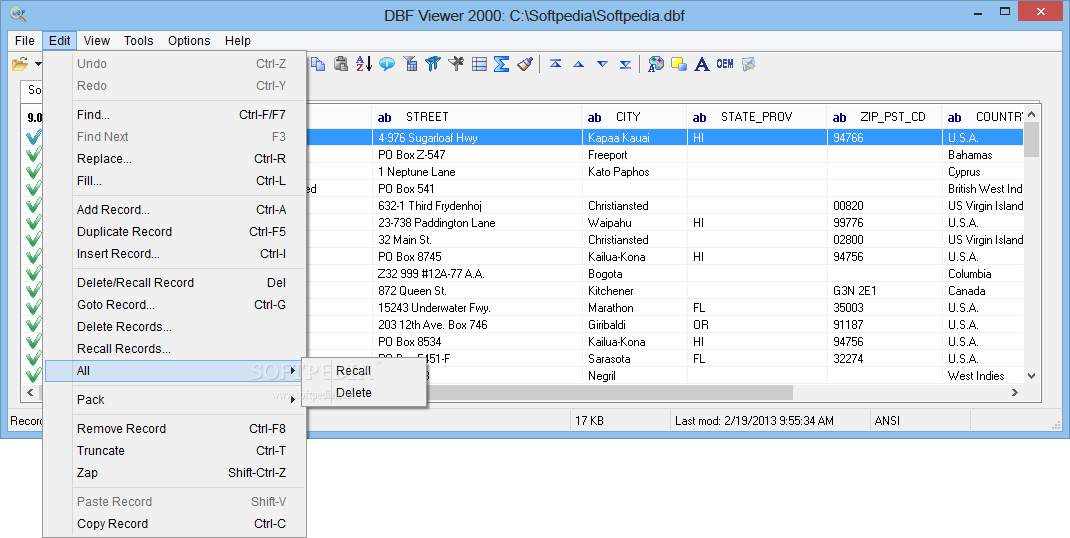Click the Paste clipboard toolbar icon
This screenshot has width=1070, height=538.
(x=341, y=63)
